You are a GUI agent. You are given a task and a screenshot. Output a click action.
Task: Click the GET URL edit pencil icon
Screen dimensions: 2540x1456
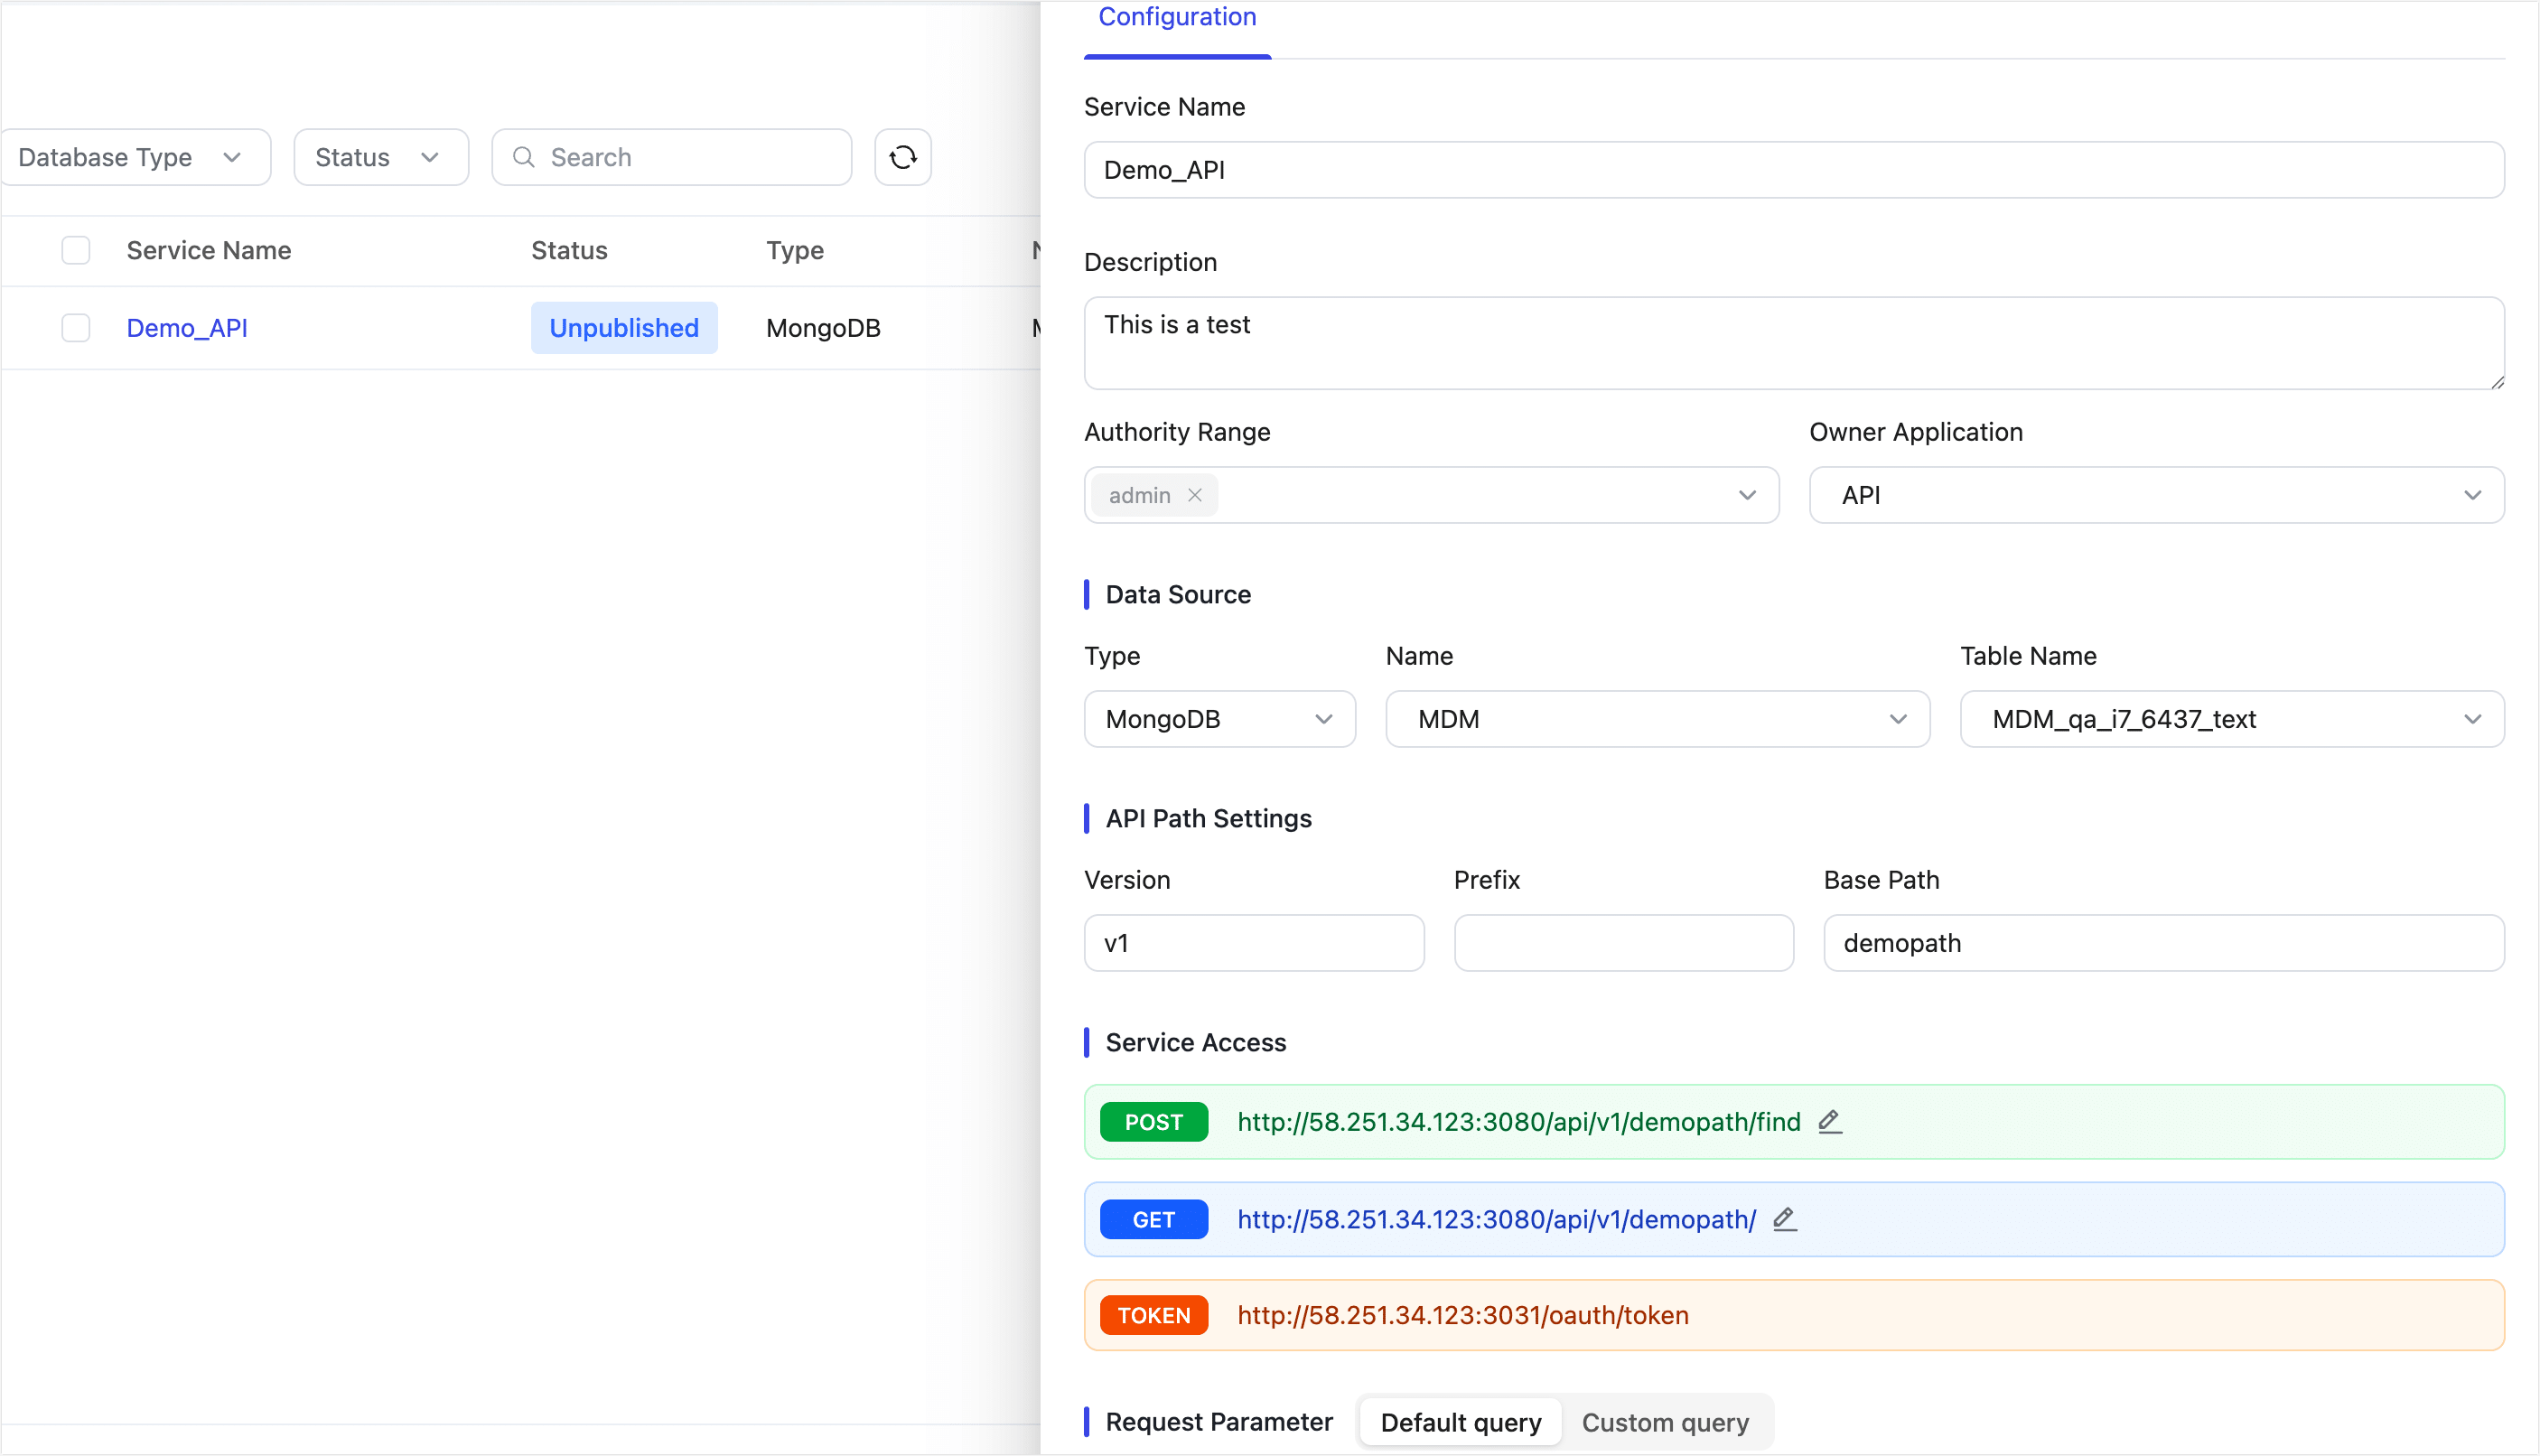[x=1784, y=1219]
